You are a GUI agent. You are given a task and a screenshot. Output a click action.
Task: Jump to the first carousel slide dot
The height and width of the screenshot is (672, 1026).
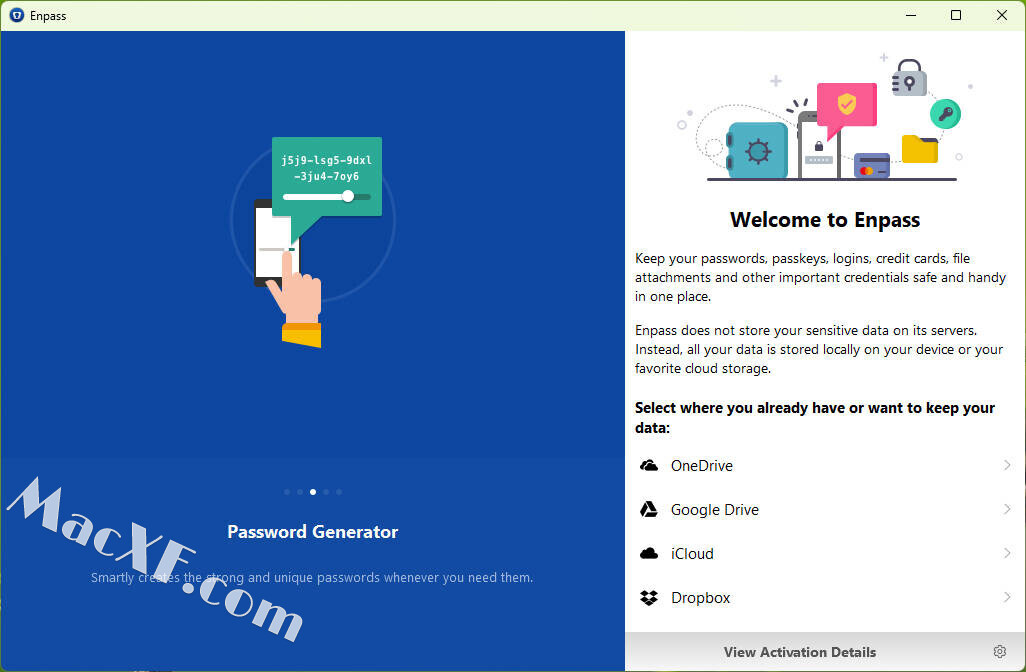pyautogui.click(x=287, y=492)
